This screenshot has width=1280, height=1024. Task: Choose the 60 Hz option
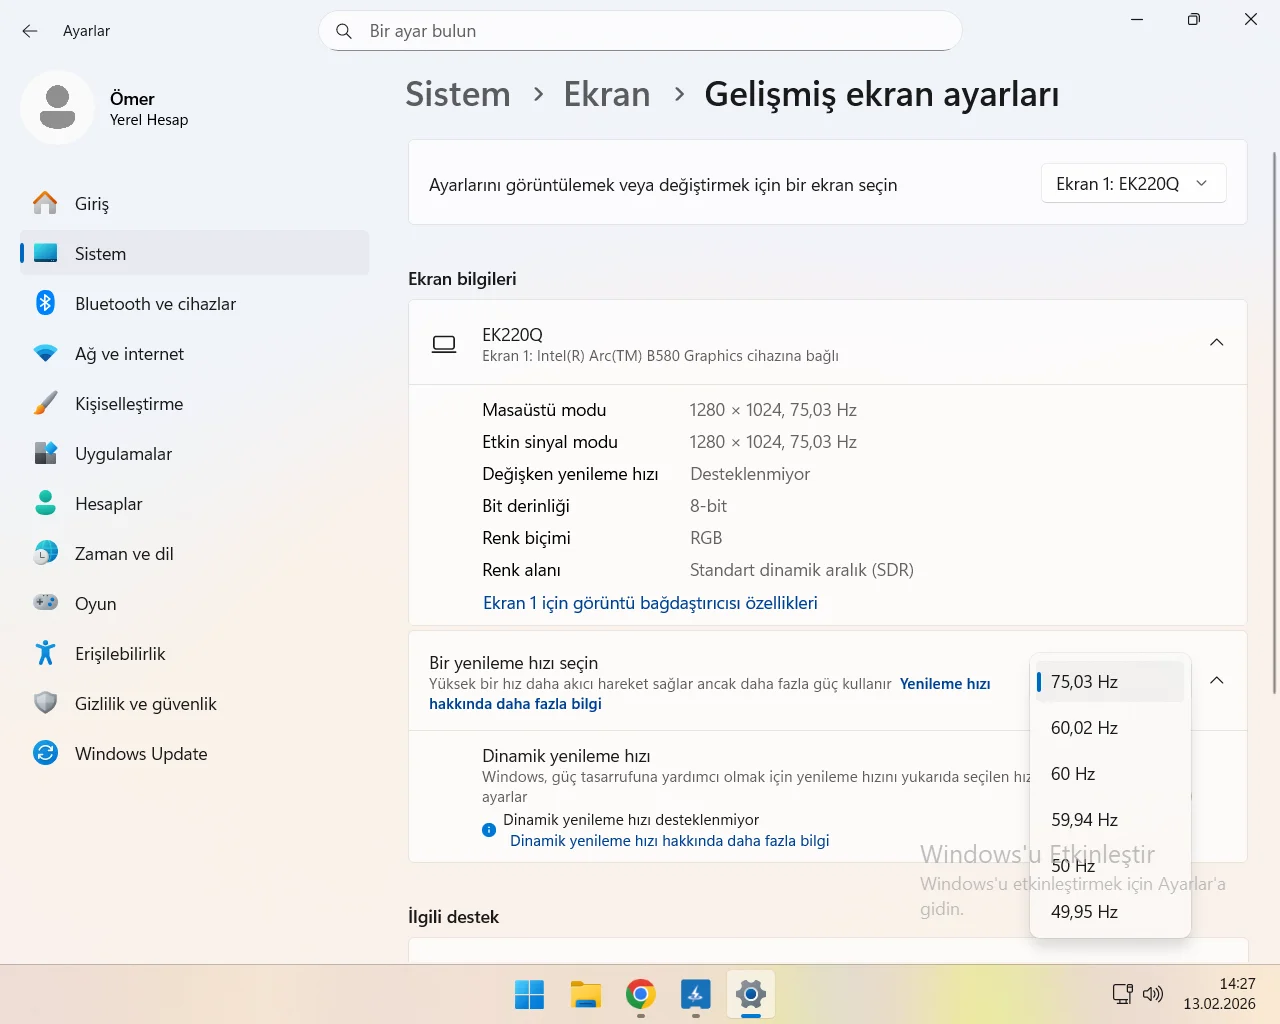tap(1110, 774)
